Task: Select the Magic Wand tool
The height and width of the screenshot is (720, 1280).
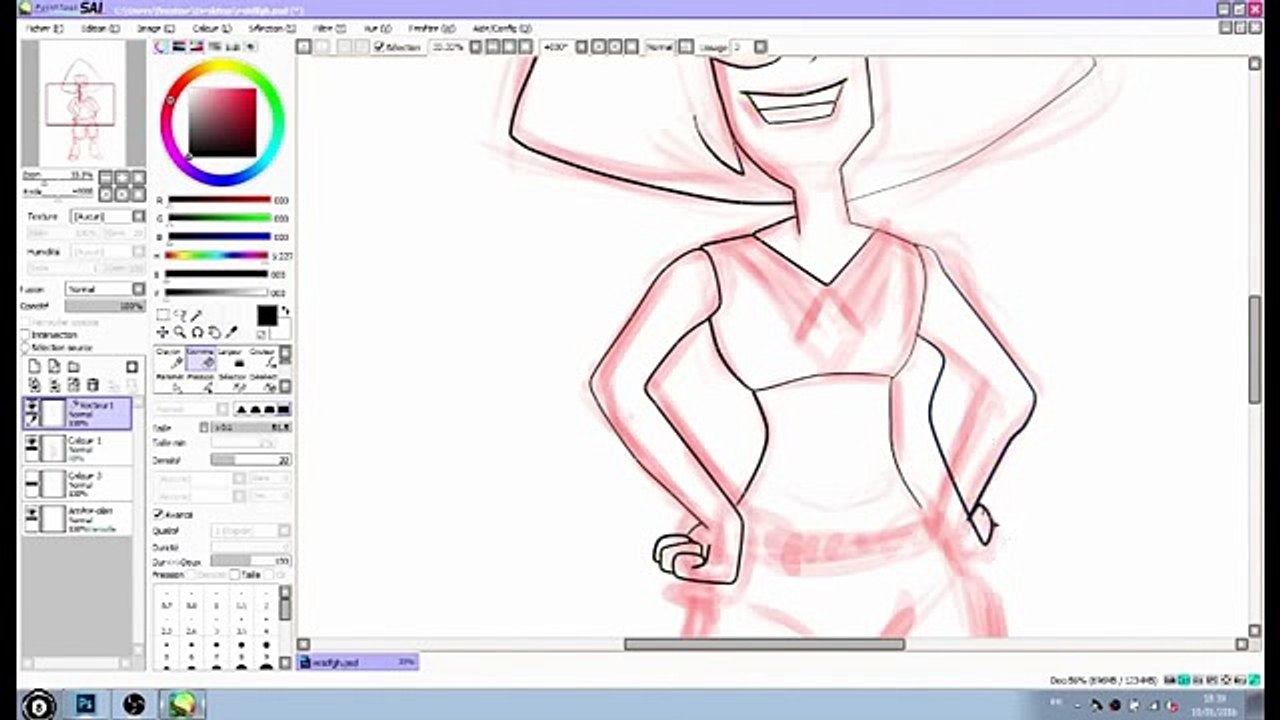Action: [197, 316]
